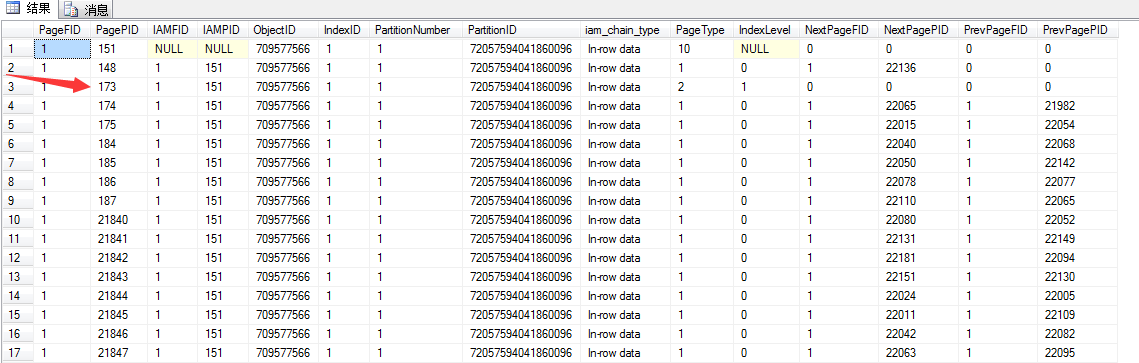
Task: Select the IAMPID column header
Action: point(224,30)
